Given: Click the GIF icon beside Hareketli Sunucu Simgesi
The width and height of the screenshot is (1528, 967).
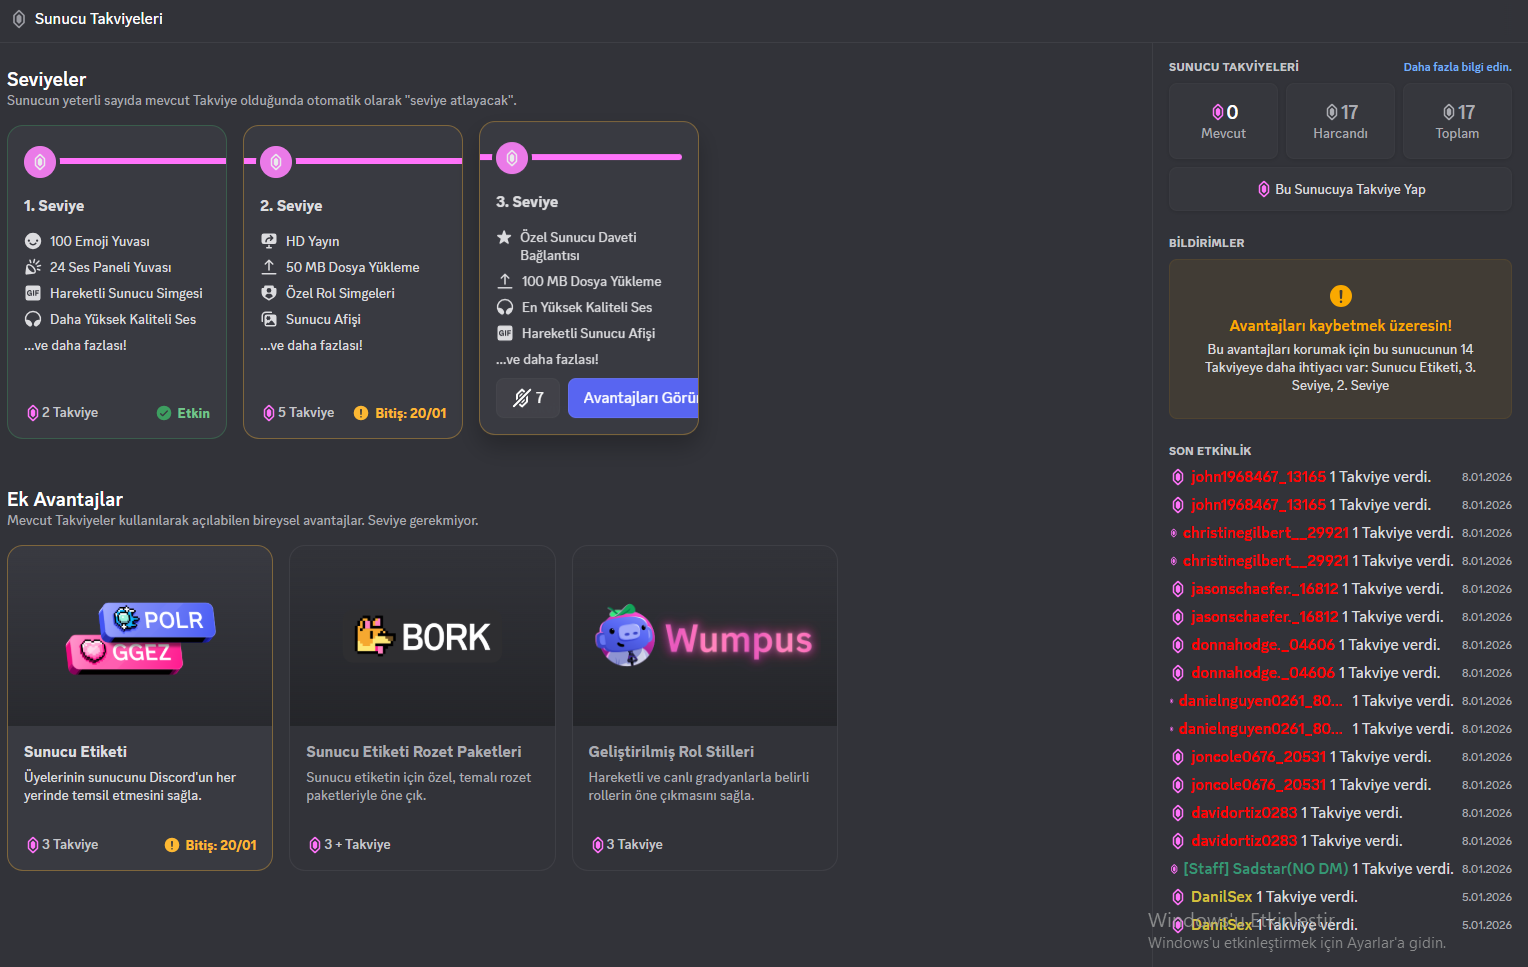Looking at the screenshot, I should tap(33, 293).
